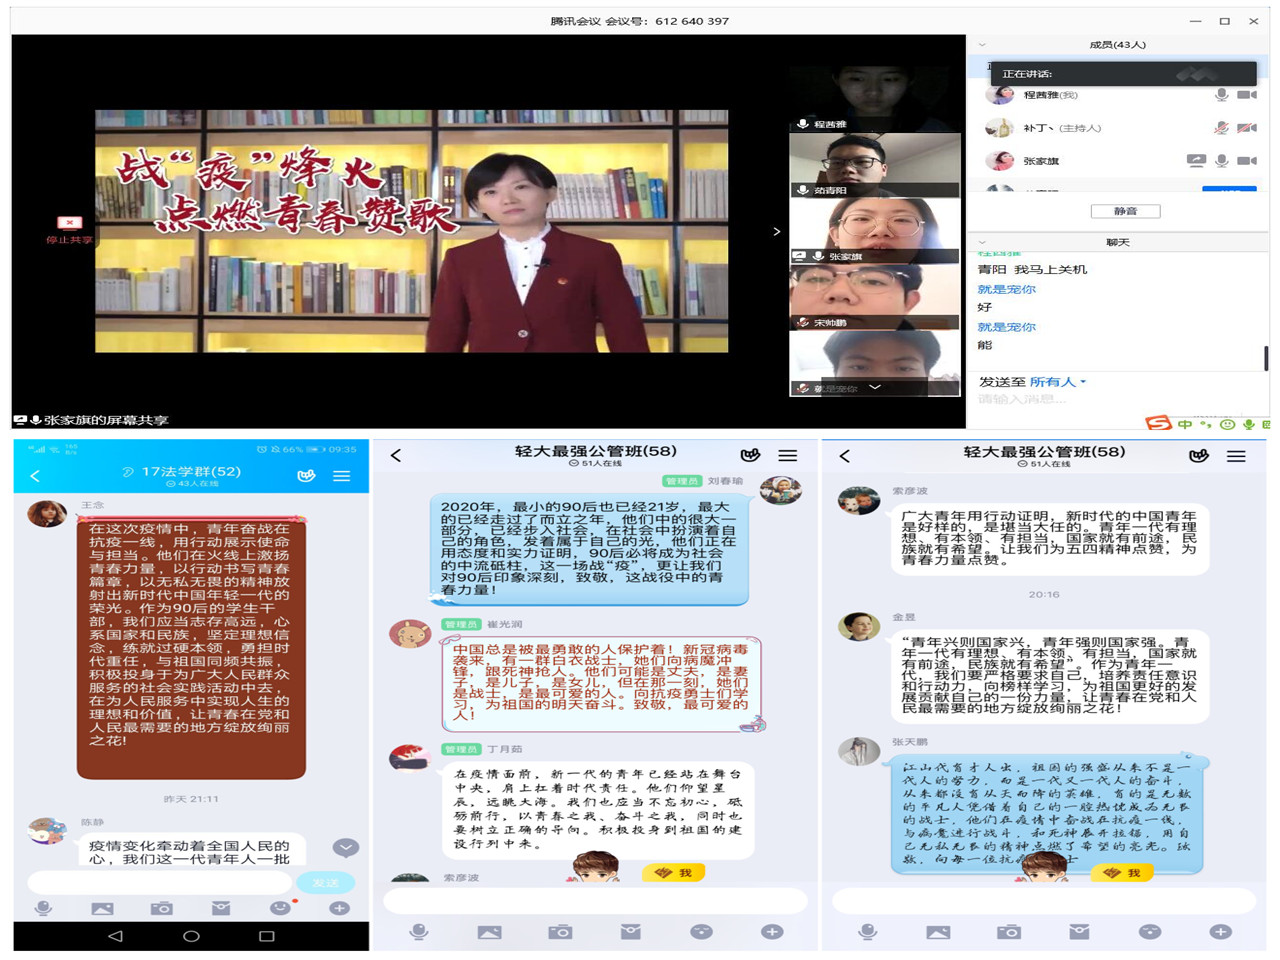The height and width of the screenshot is (960, 1280).
Task: Unmute 补丁's microphone in member list
Action: click(x=1221, y=128)
